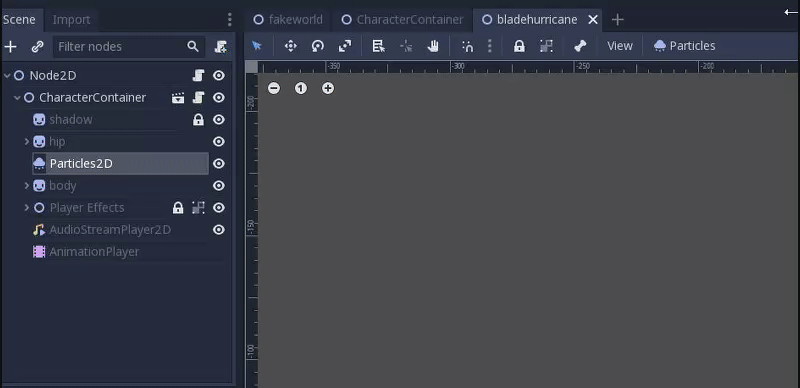
Task: Toggle visibility of CharacterContainer
Action: pyautogui.click(x=219, y=98)
